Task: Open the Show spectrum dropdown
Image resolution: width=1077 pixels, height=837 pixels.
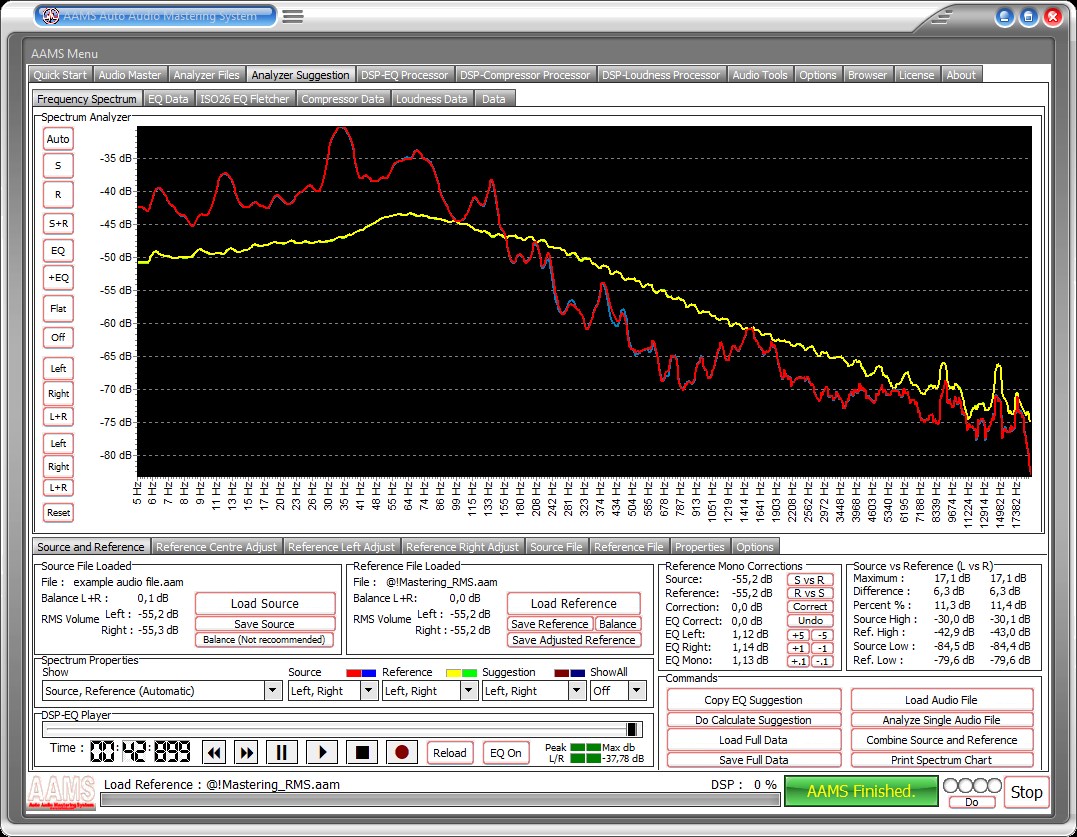Action: pos(273,691)
